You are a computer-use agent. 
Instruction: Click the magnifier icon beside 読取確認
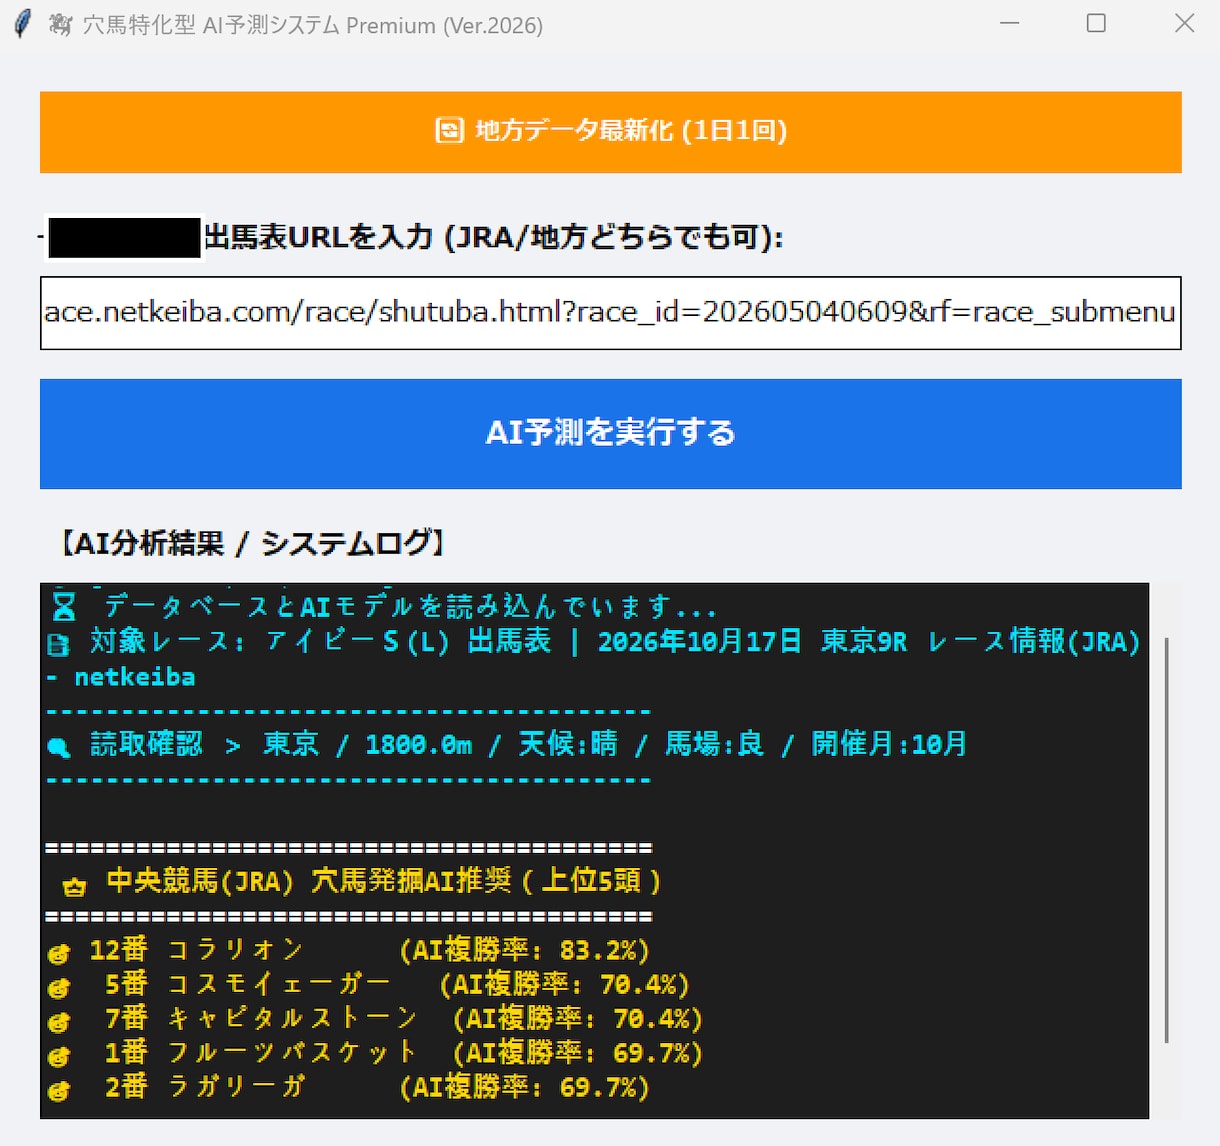point(59,746)
